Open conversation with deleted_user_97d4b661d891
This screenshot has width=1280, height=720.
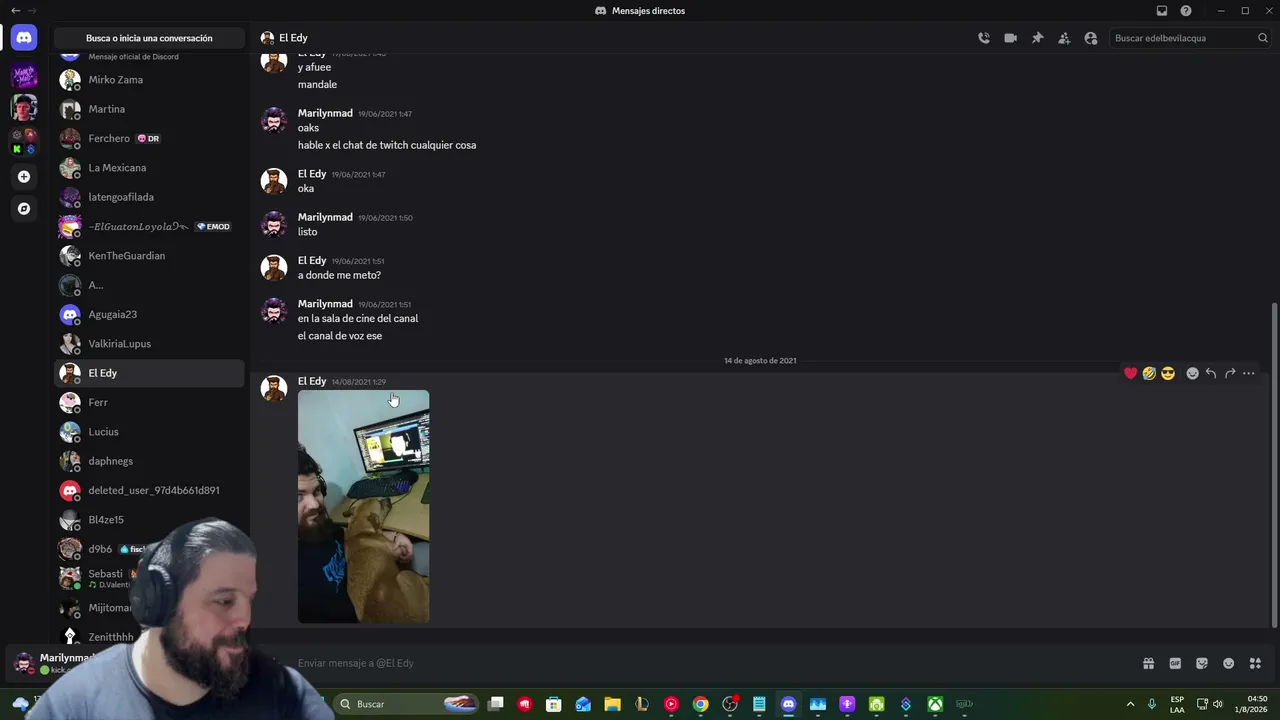pos(149,490)
